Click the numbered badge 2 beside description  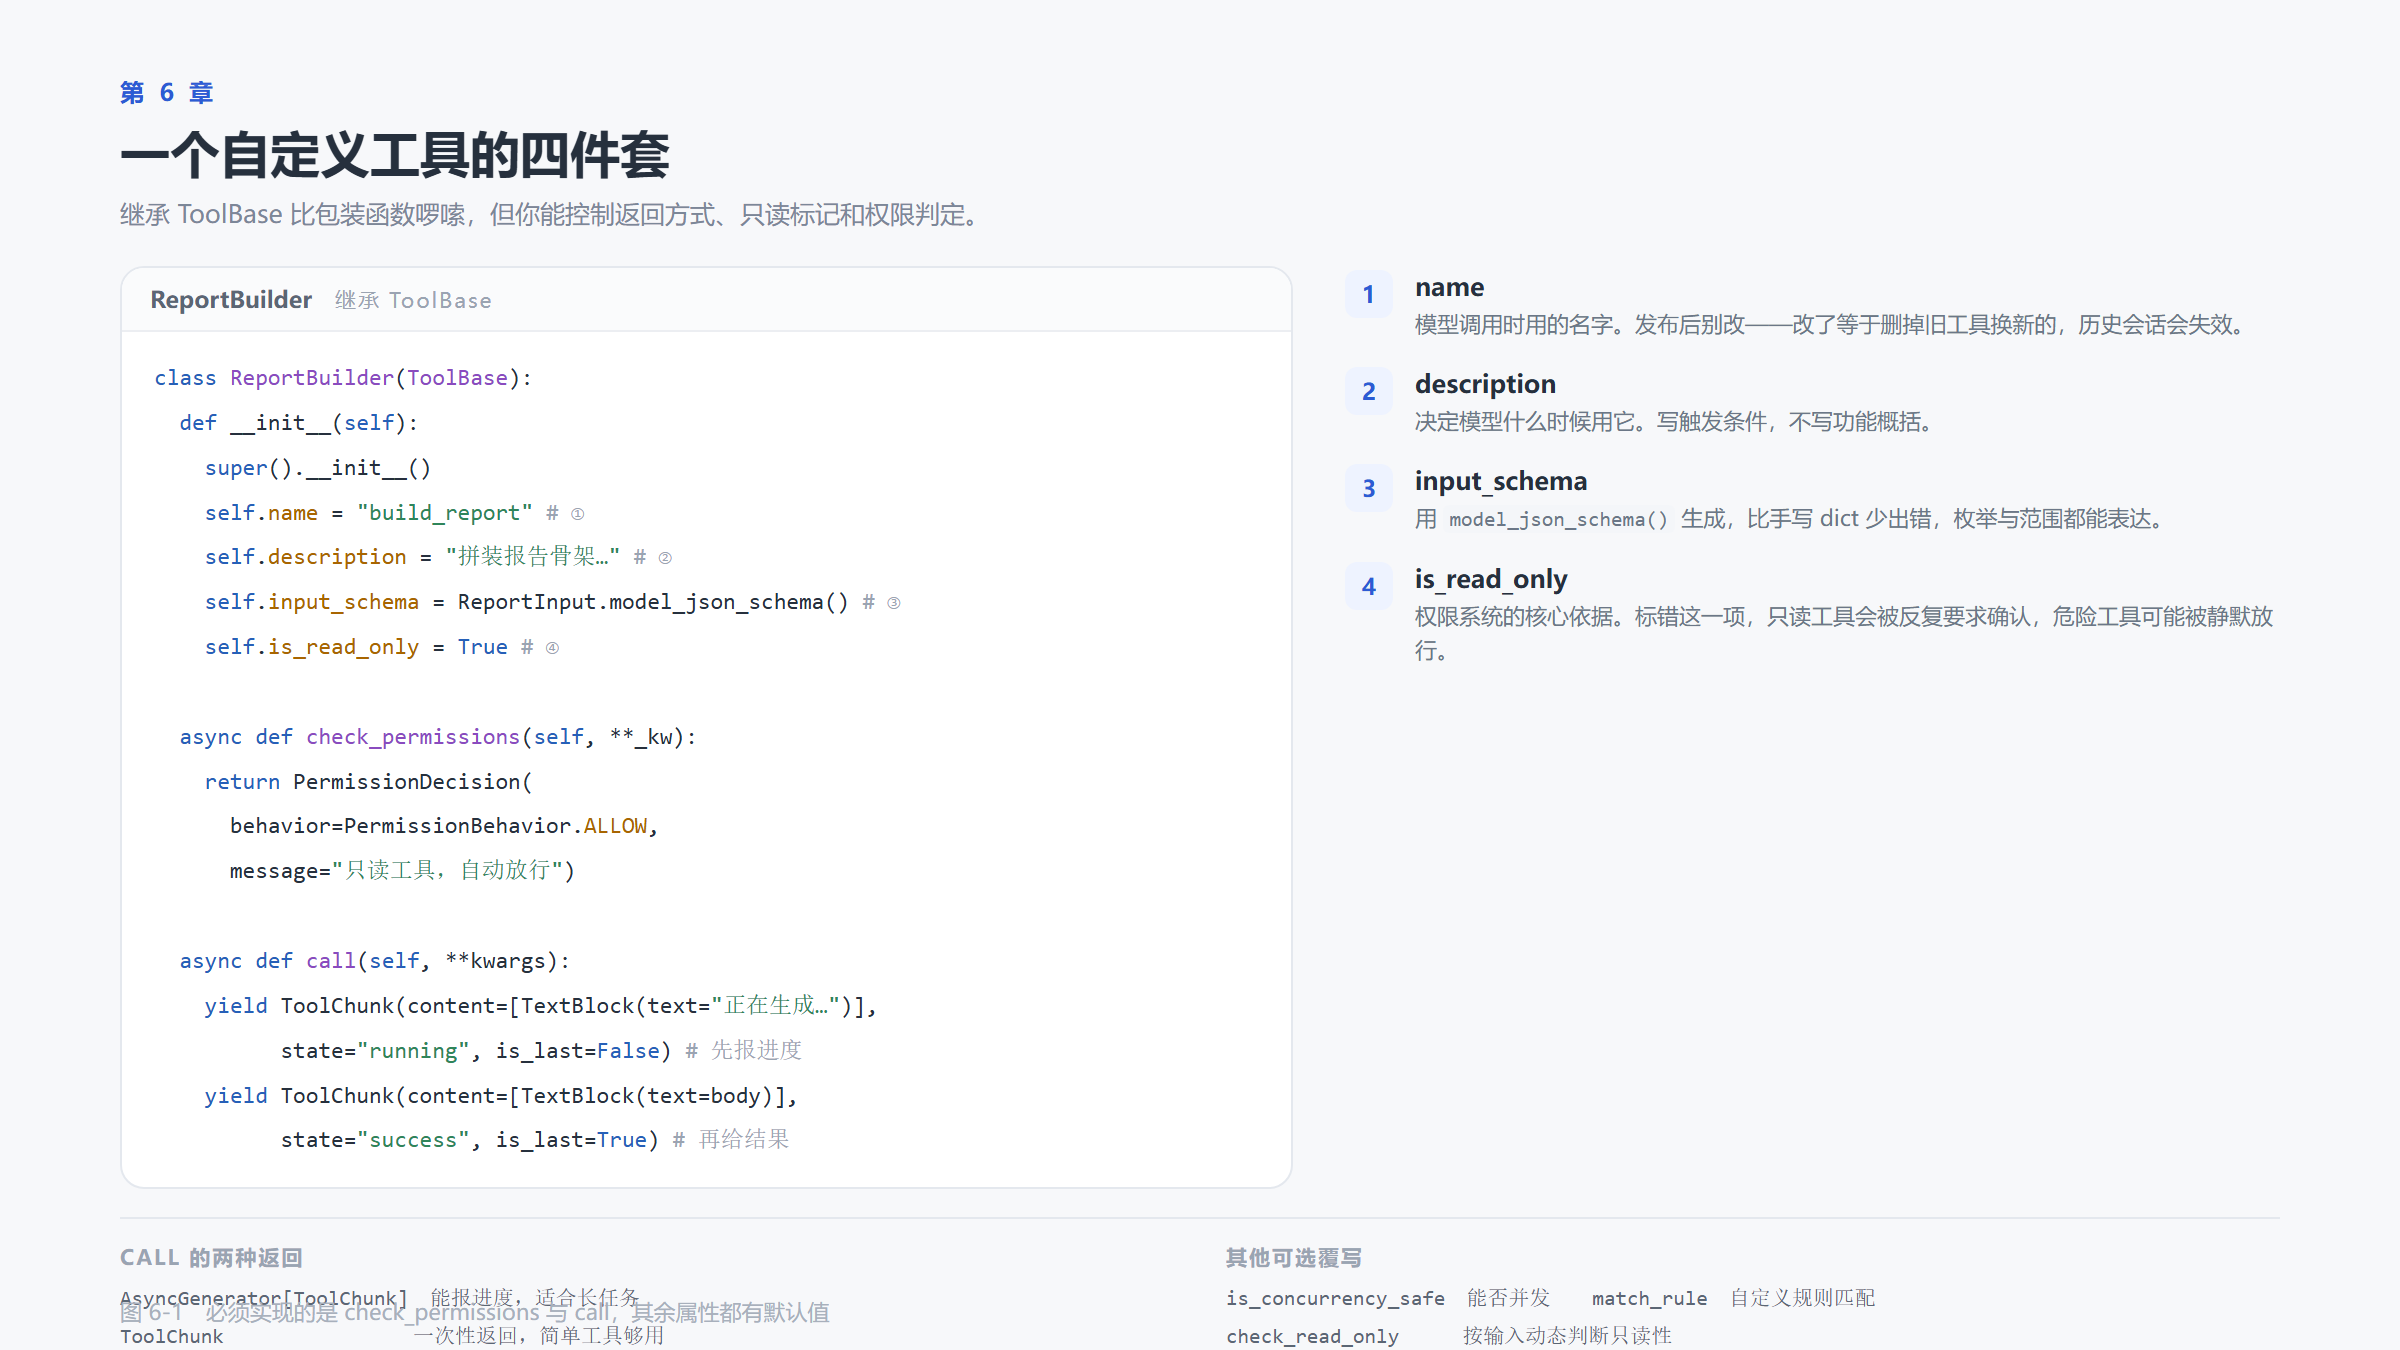(1368, 392)
